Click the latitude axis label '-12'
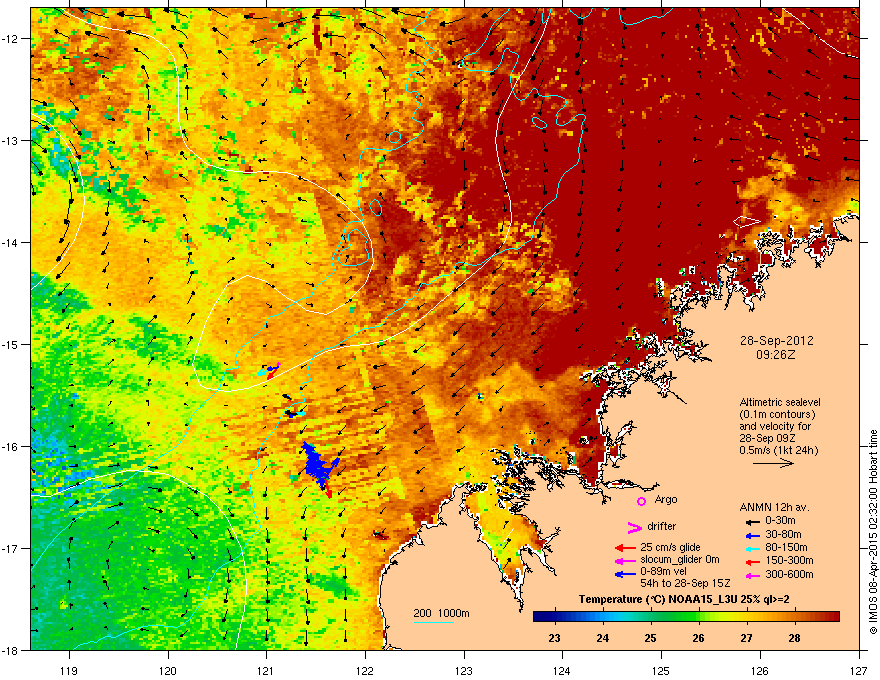The height and width of the screenshot is (680, 880). [x=10, y=38]
